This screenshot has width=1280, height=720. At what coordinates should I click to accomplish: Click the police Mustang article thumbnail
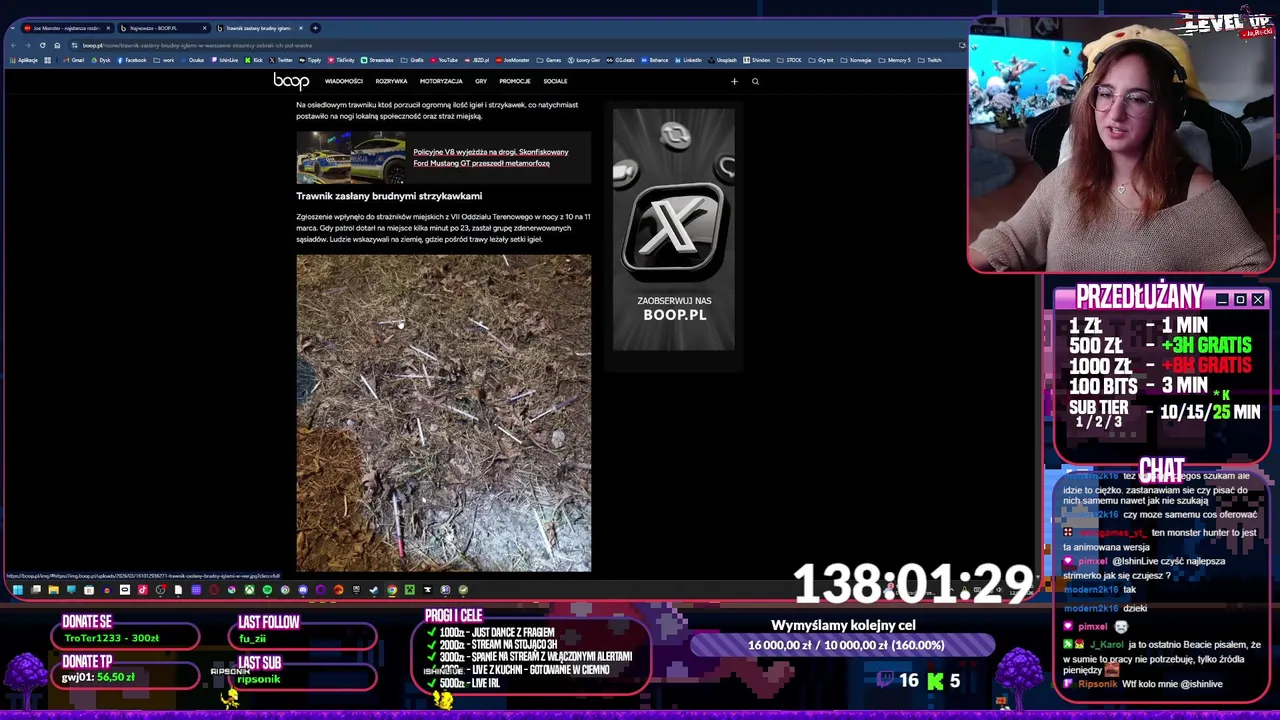click(351, 157)
